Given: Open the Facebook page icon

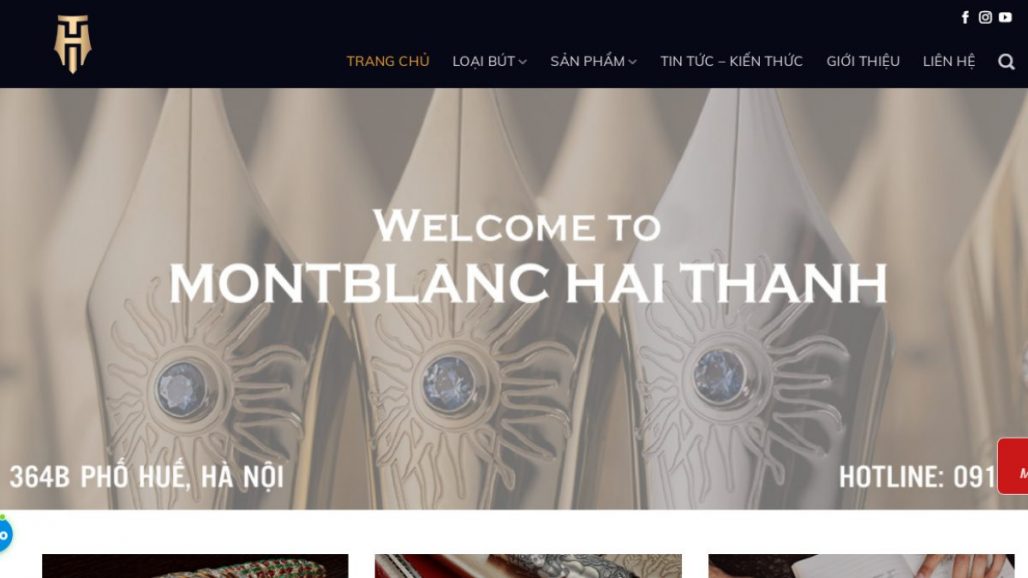Looking at the screenshot, I should point(965,18).
